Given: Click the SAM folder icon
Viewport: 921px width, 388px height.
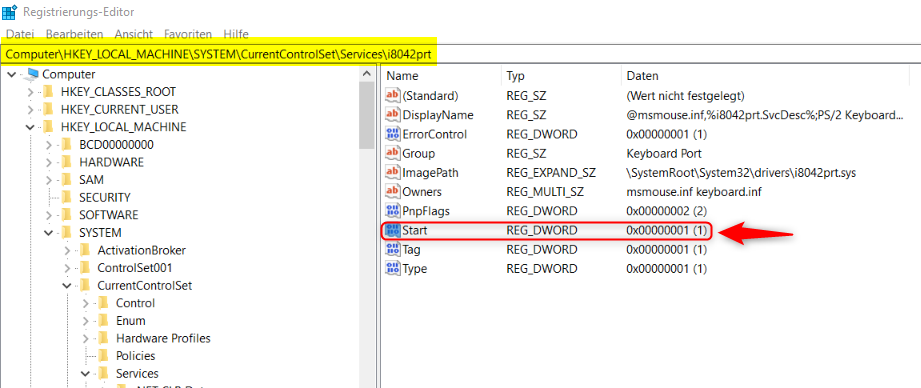Looking at the screenshot, I should tap(68, 180).
